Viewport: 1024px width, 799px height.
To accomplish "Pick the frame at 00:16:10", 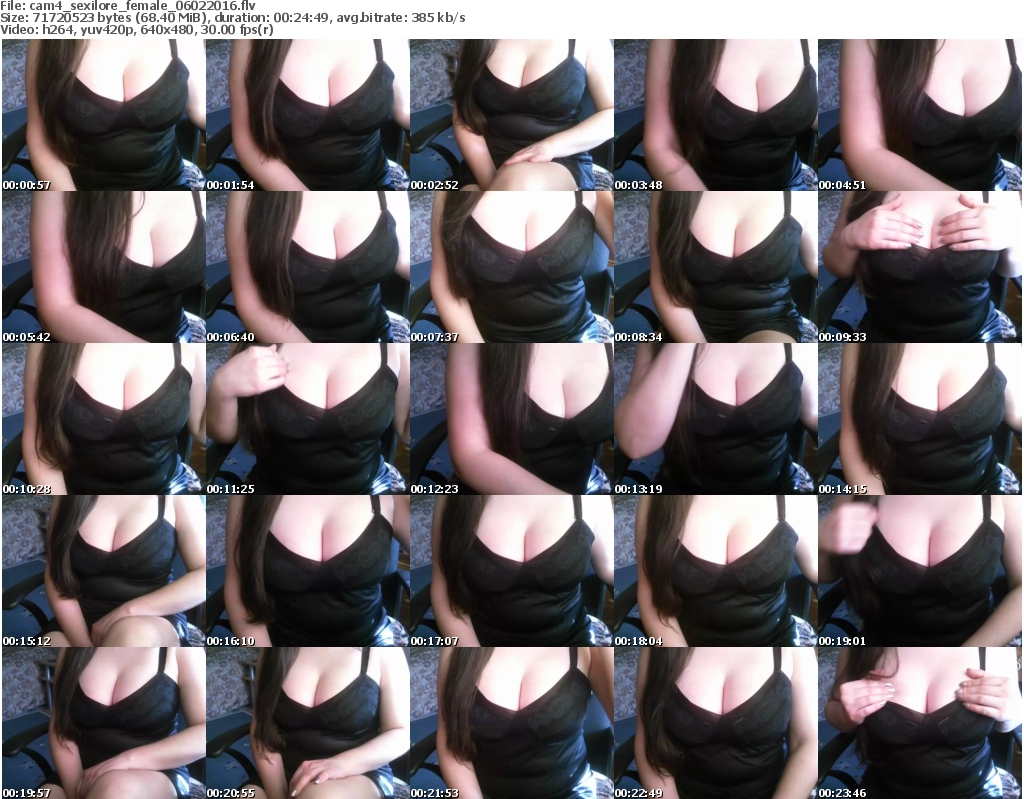I will point(308,571).
